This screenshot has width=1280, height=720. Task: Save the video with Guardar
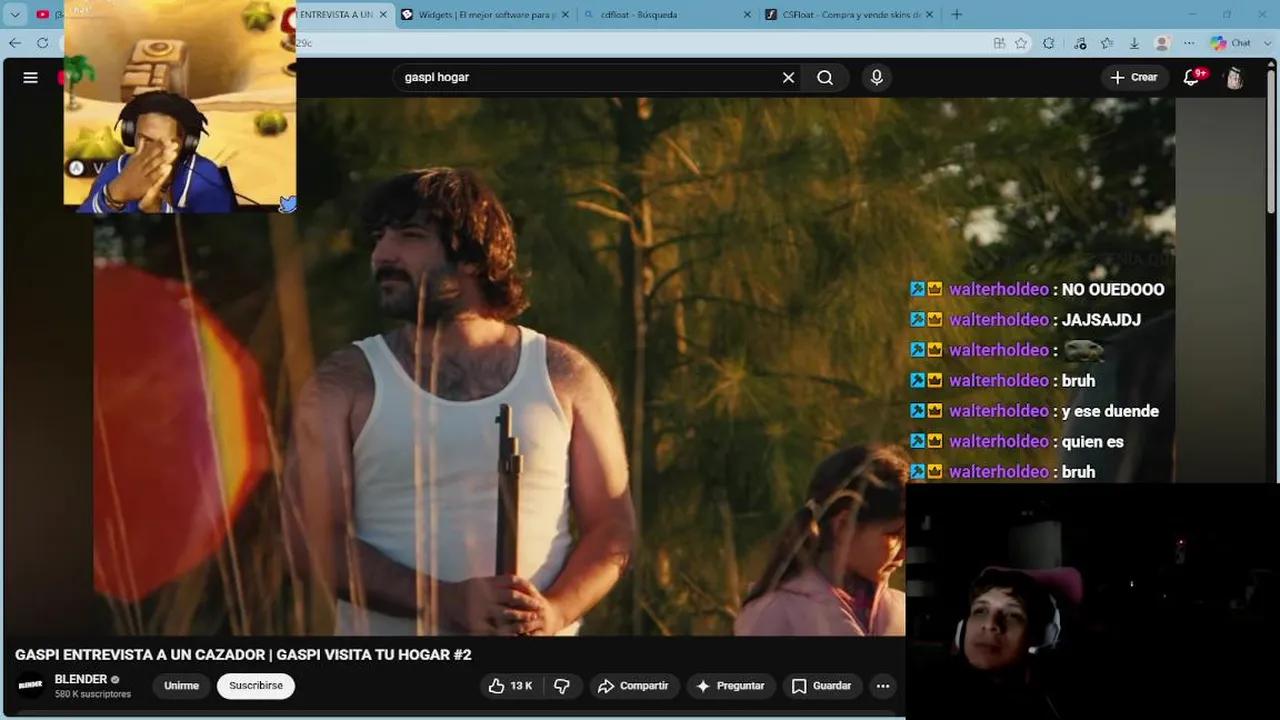(822, 686)
